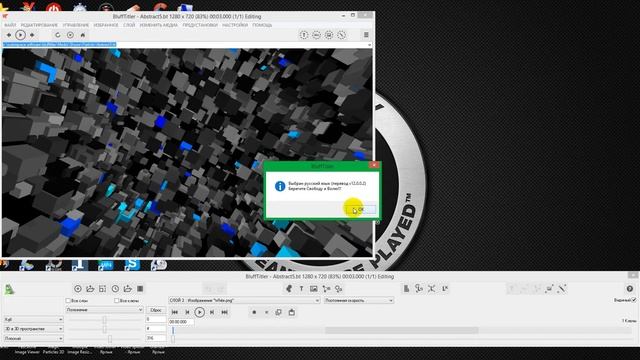This screenshot has width=640, height=360.
Task: Open the hamburger menu icon at toolbar right
Action: [x=366, y=35]
